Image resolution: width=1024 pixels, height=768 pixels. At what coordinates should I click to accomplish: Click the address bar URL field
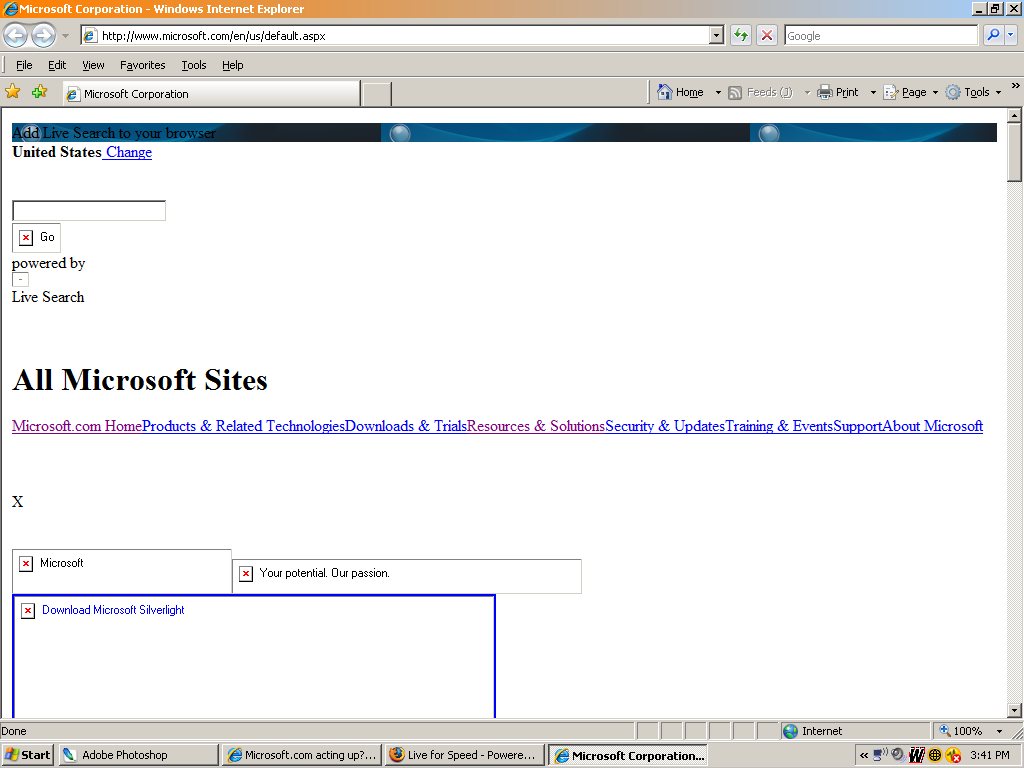(x=395, y=35)
